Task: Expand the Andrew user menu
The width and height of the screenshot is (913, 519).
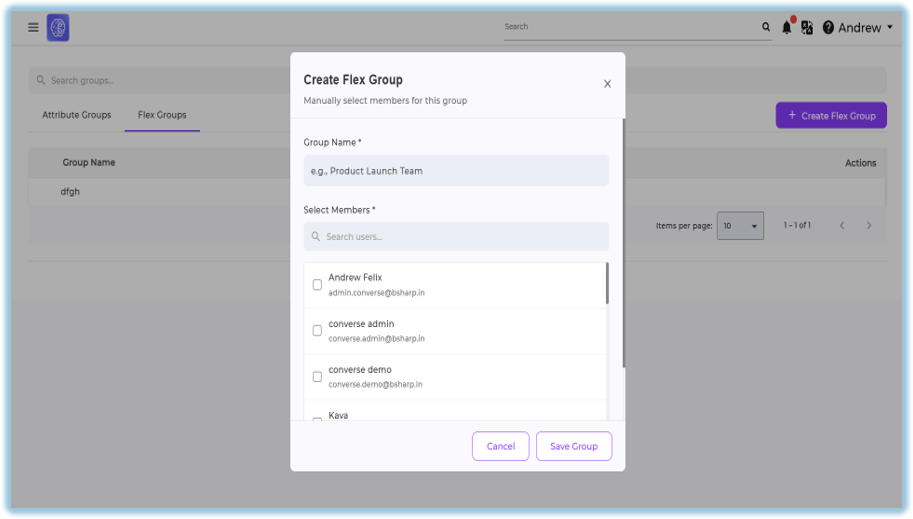Action: click(x=865, y=27)
